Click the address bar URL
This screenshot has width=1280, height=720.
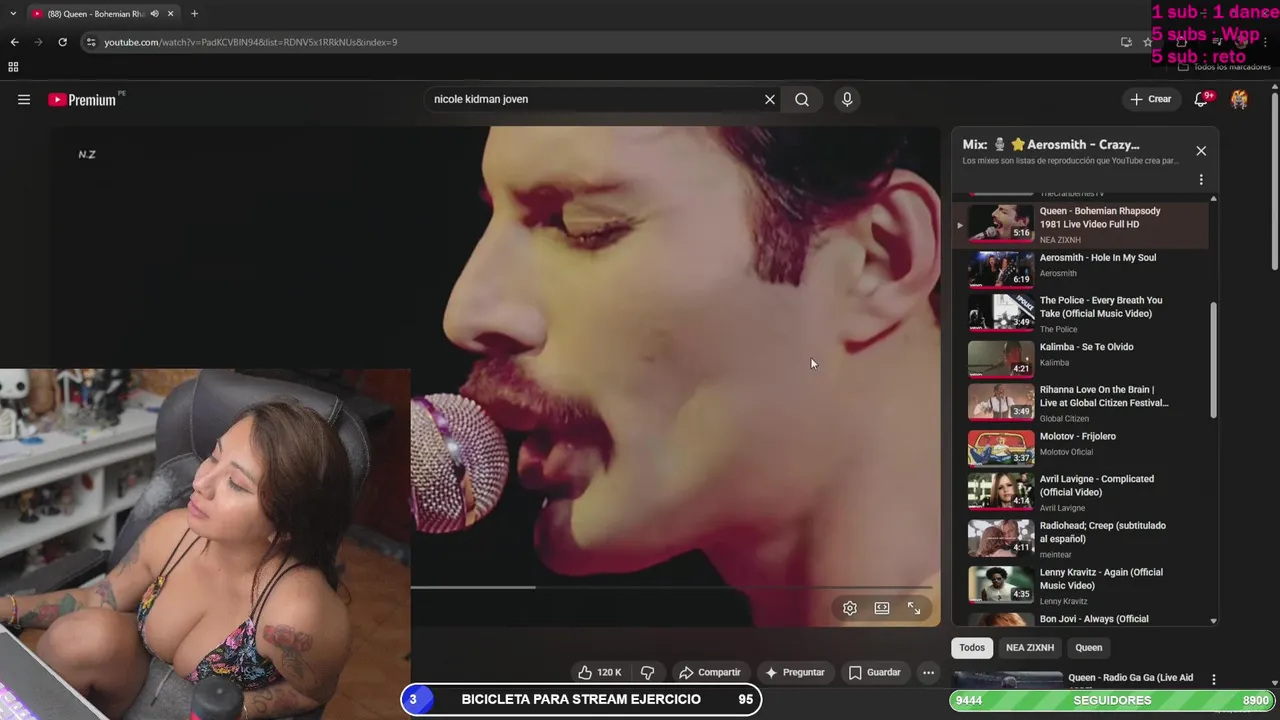(251, 42)
